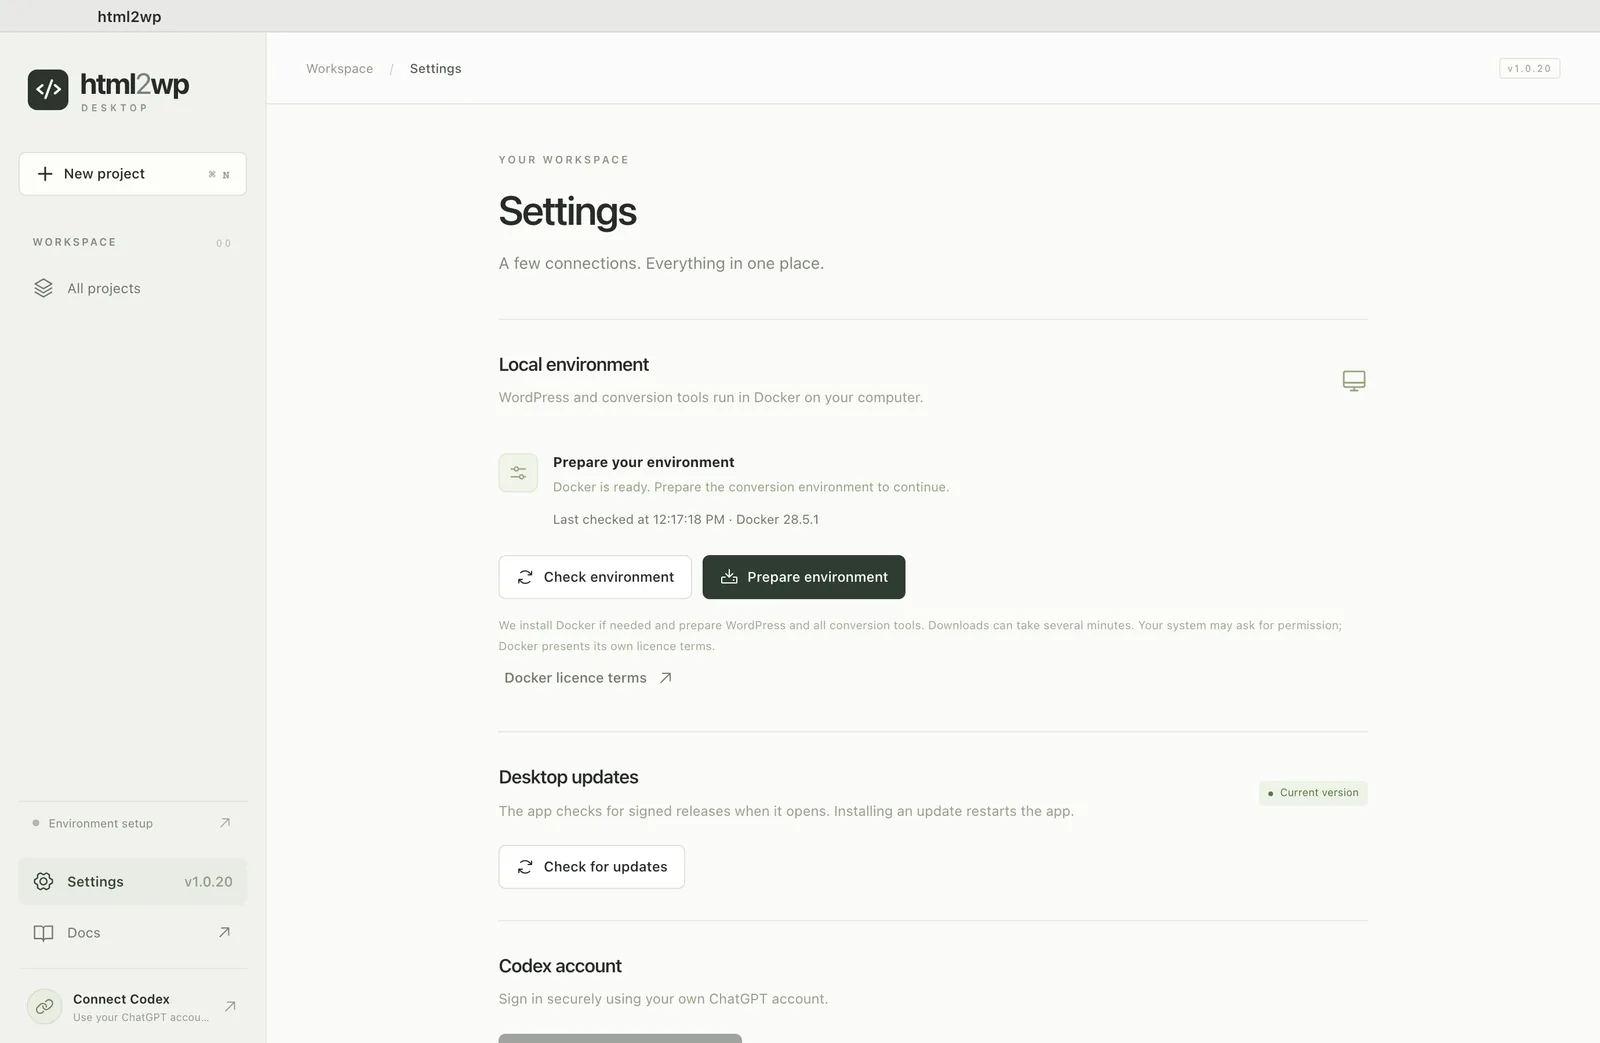Click the Last checked Docker 28.5.1 text
The width and height of the screenshot is (1600, 1043).
click(686, 520)
